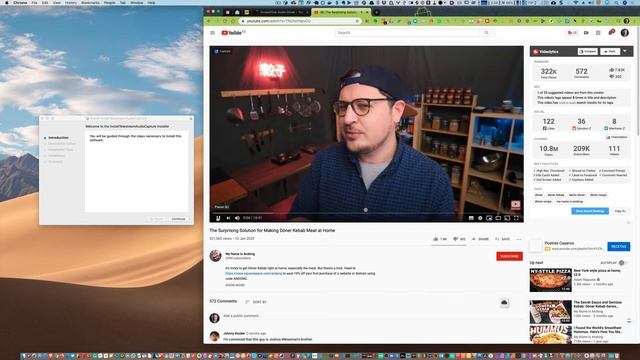Open the Apple menu
The height and width of the screenshot is (360, 640).
[7, 2]
